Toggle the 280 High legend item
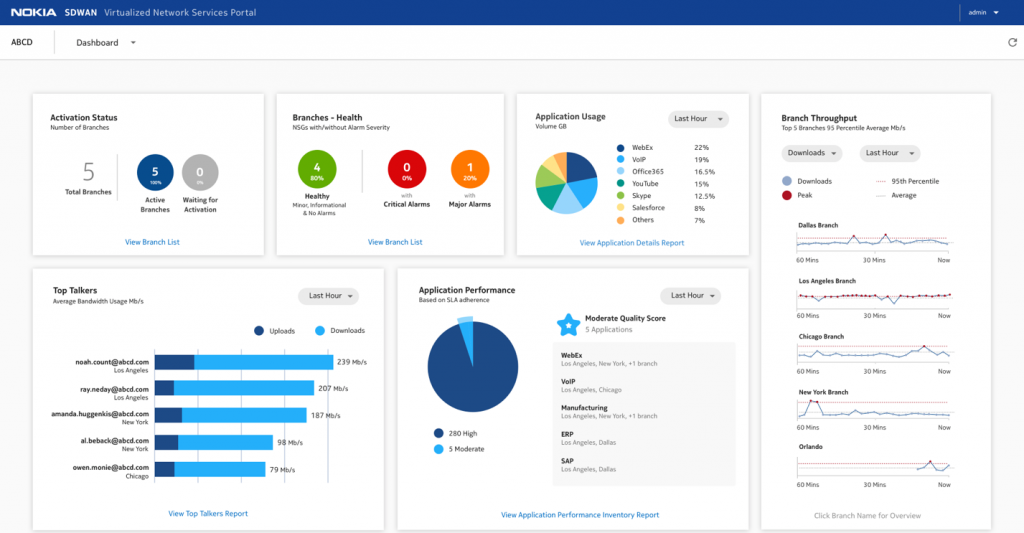Viewport: 1024px width, 533px height. pyautogui.click(x=456, y=434)
